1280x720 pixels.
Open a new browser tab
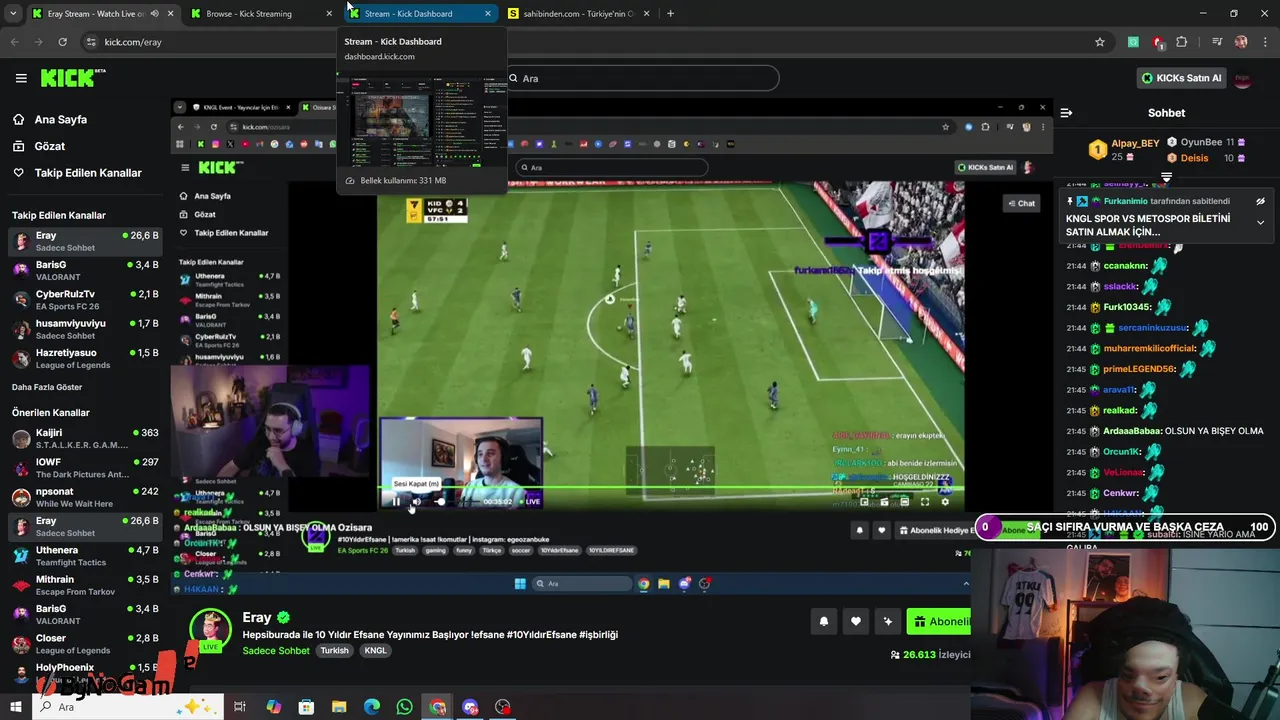[x=670, y=14]
